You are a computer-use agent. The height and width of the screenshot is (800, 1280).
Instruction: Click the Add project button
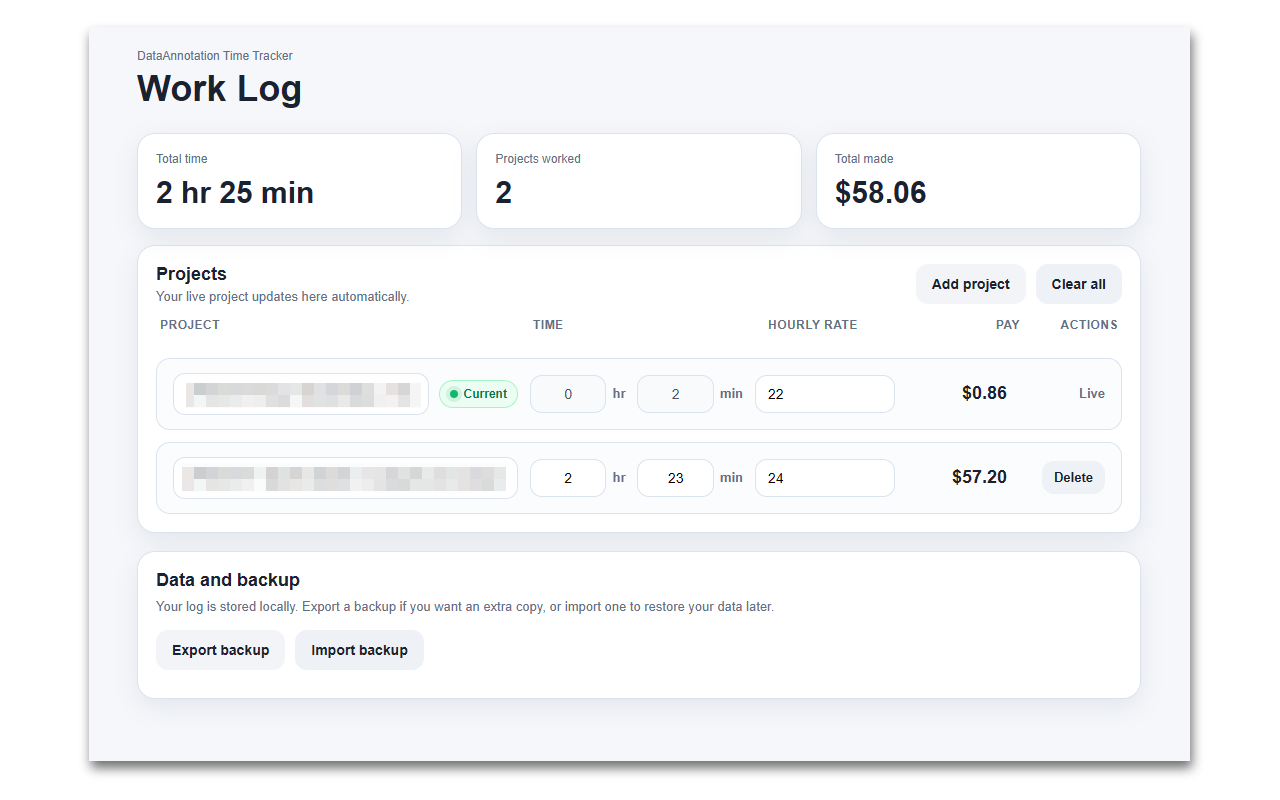pyautogui.click(x=970, y=283)
